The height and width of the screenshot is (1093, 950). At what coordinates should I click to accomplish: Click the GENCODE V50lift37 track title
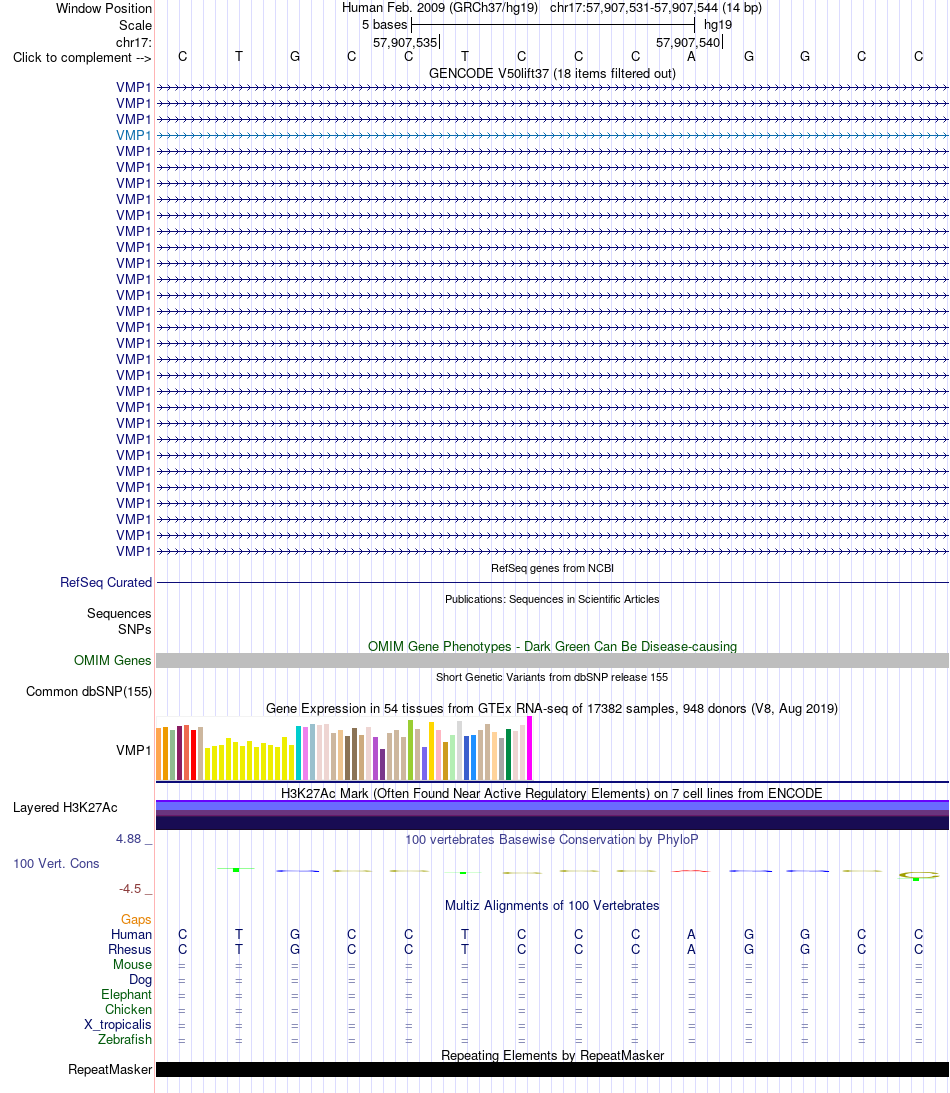pos(552,73)
